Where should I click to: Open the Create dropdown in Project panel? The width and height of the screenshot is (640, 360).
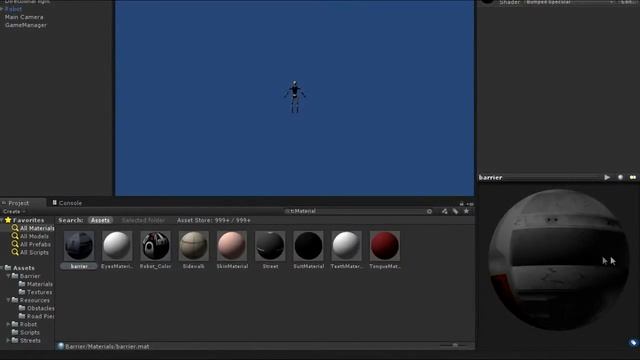point(14,211)
